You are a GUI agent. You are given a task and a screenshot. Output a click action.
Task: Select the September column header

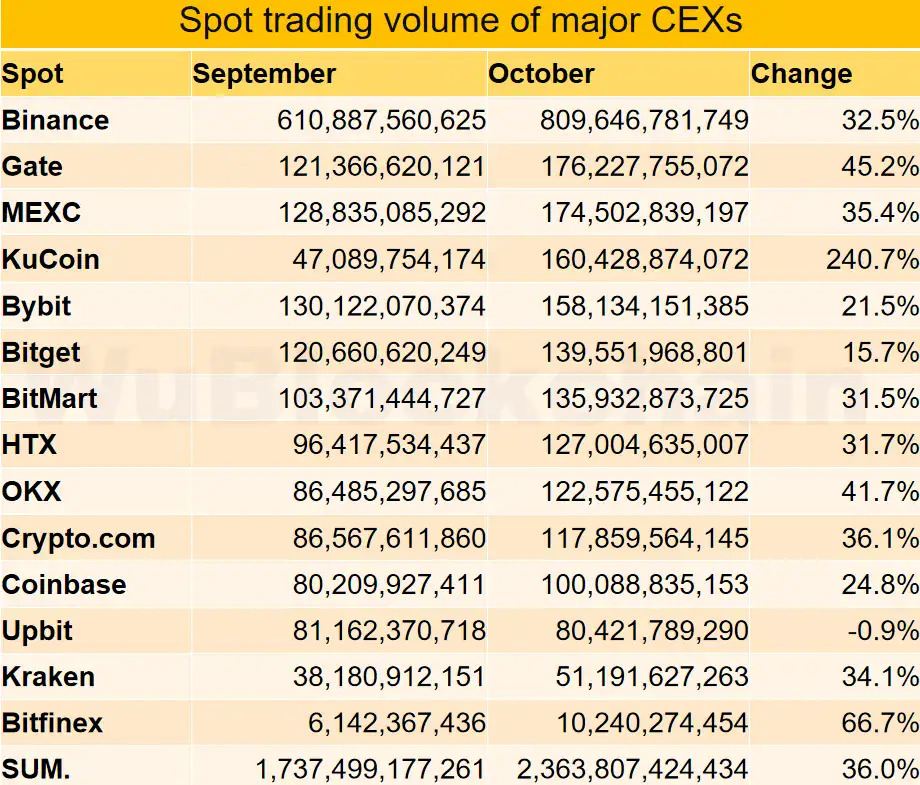pyautogui.click(x=264, y=74)
